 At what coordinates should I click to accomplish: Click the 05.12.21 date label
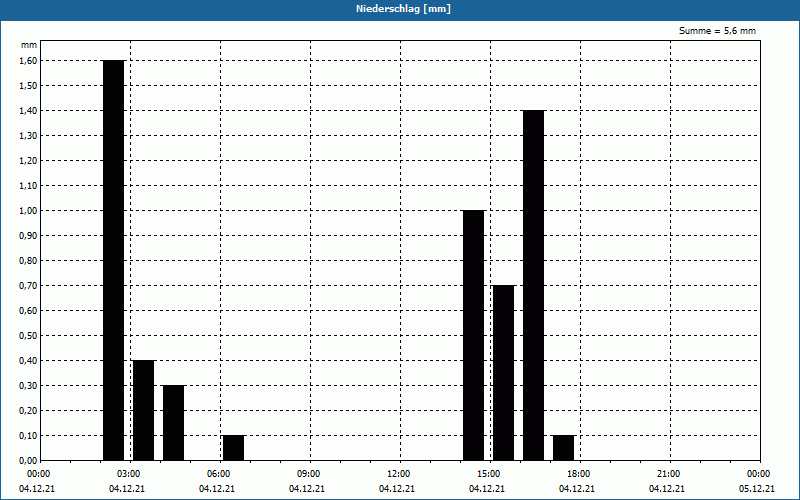[757, 488]
